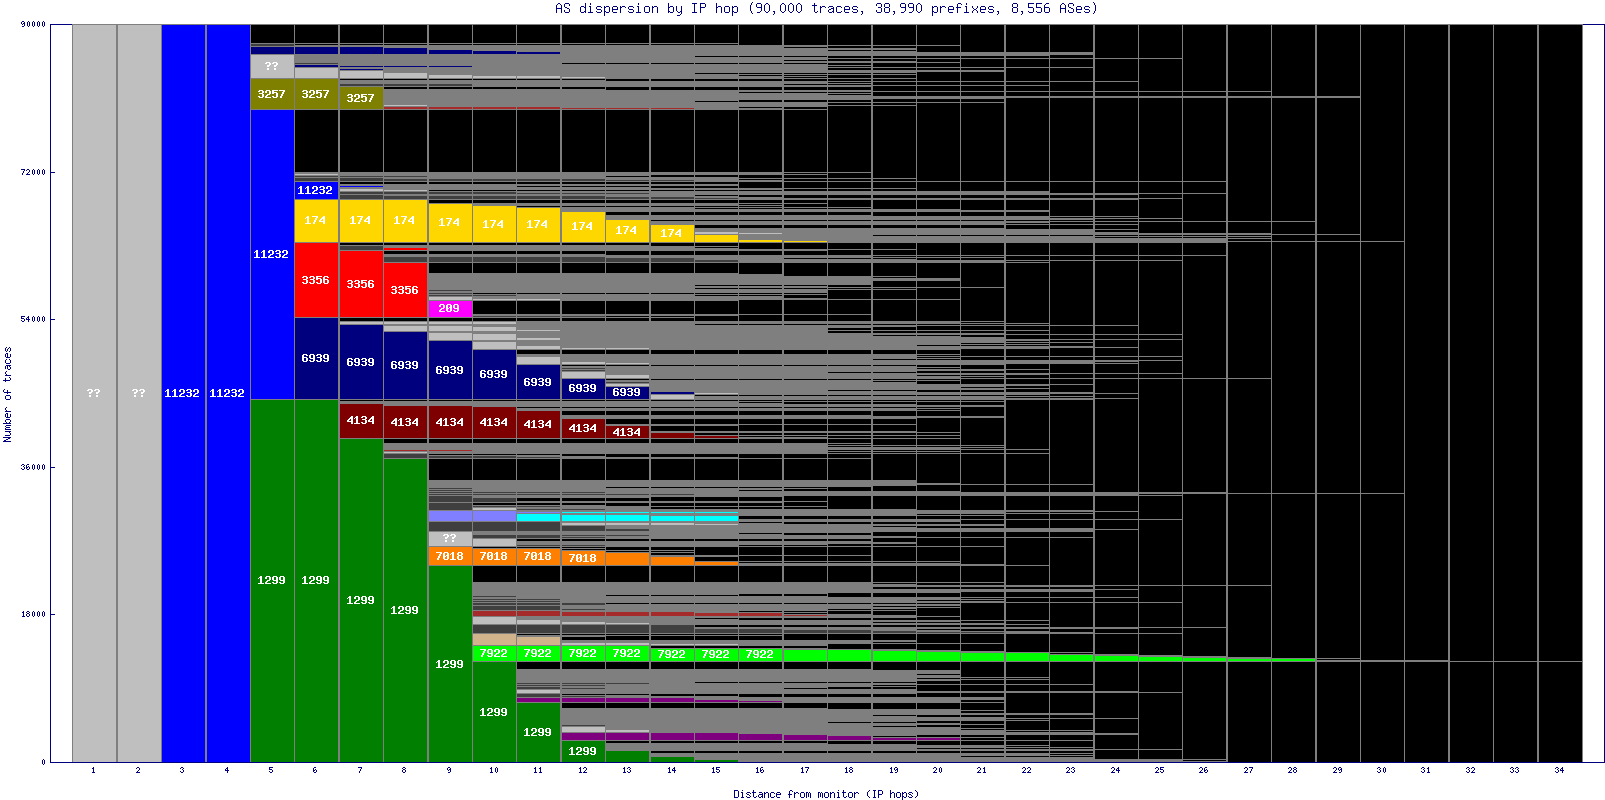Image resolution: width=1605 pixels, height=800 pixels.
Task: Select the red 3356 block at hop 6
Action: [x=316, y=280]
